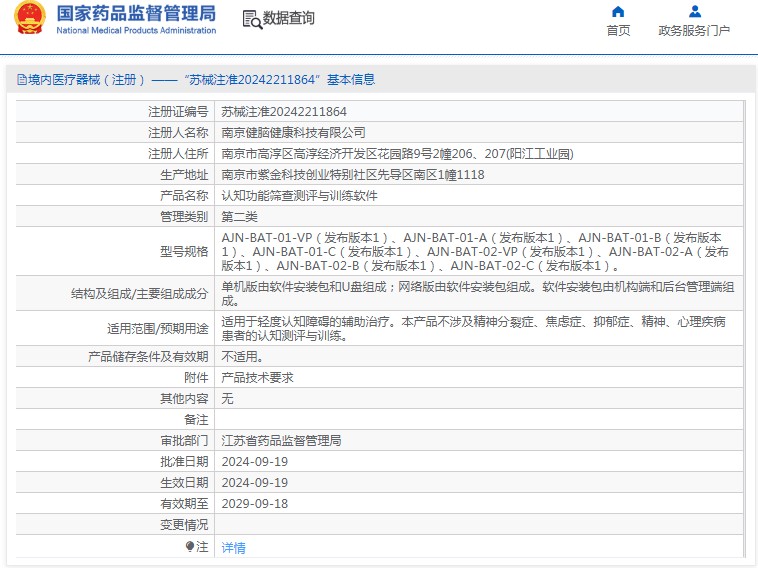Click 国家药品监督管理局 site title
The width and height of the screenshot is (758, 568).
coord(136,14)
